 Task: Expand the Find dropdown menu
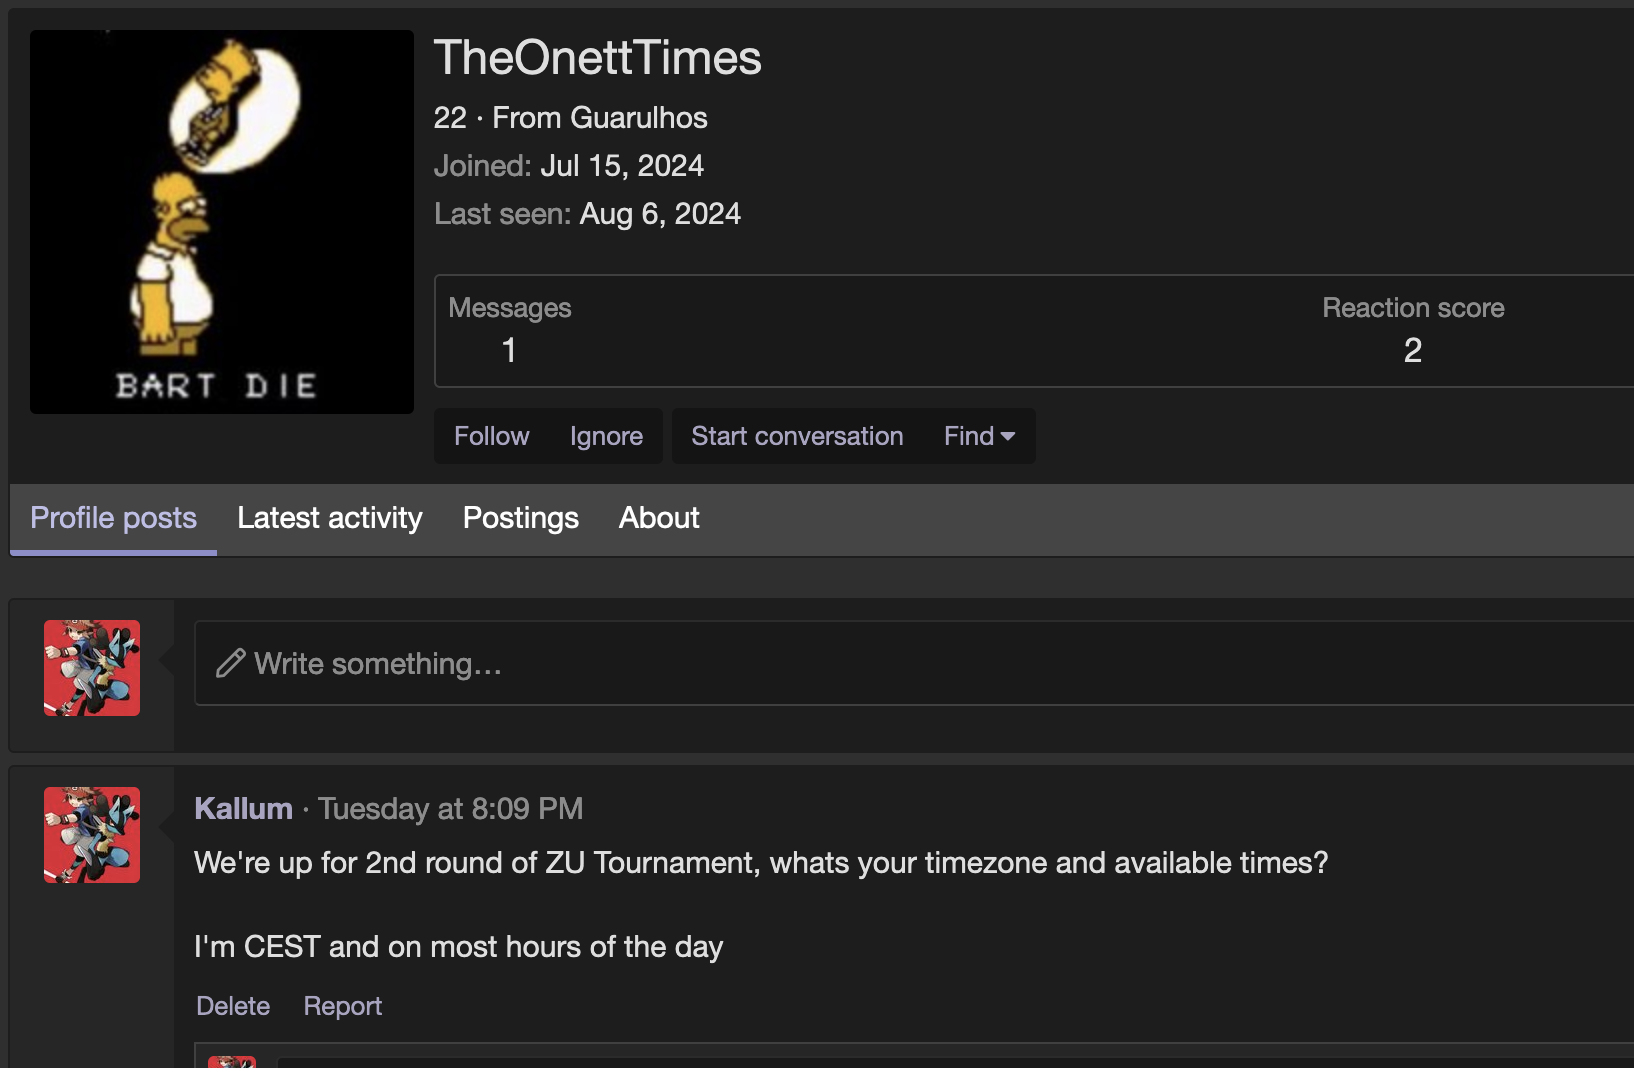(x=979, y=436)
